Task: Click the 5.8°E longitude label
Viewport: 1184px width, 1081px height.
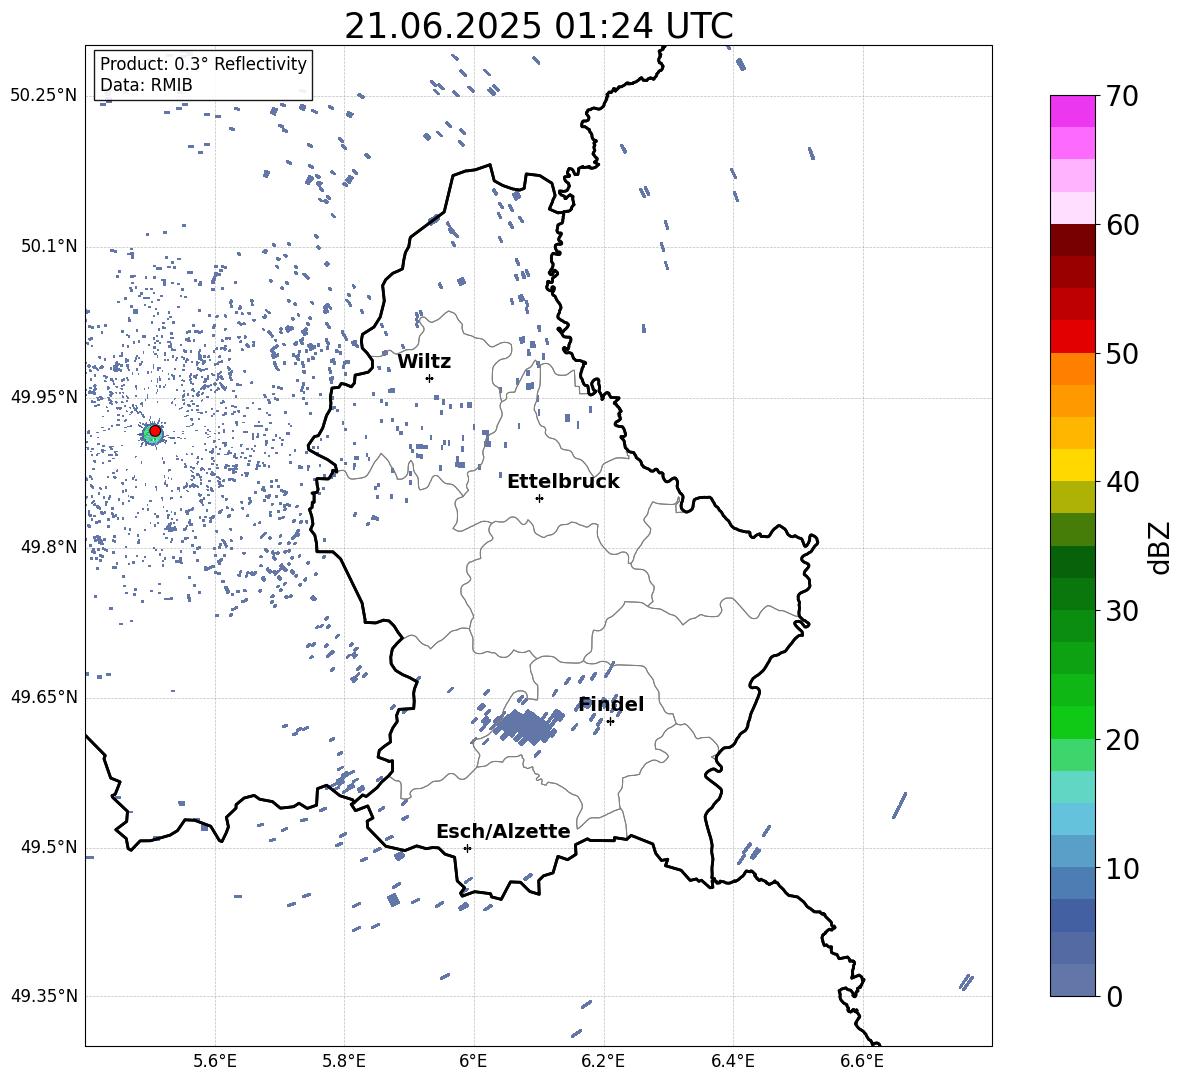Action: 344,1062
